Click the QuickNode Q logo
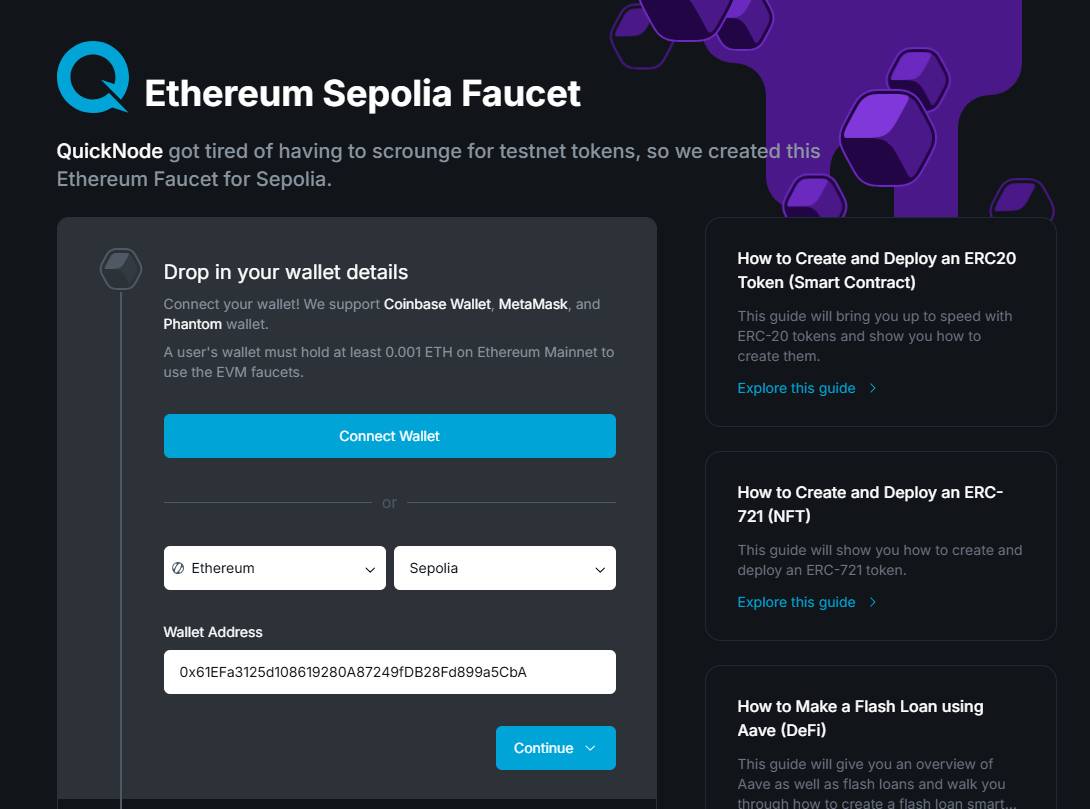This screenshot has height=809, width=1090. 93,76
